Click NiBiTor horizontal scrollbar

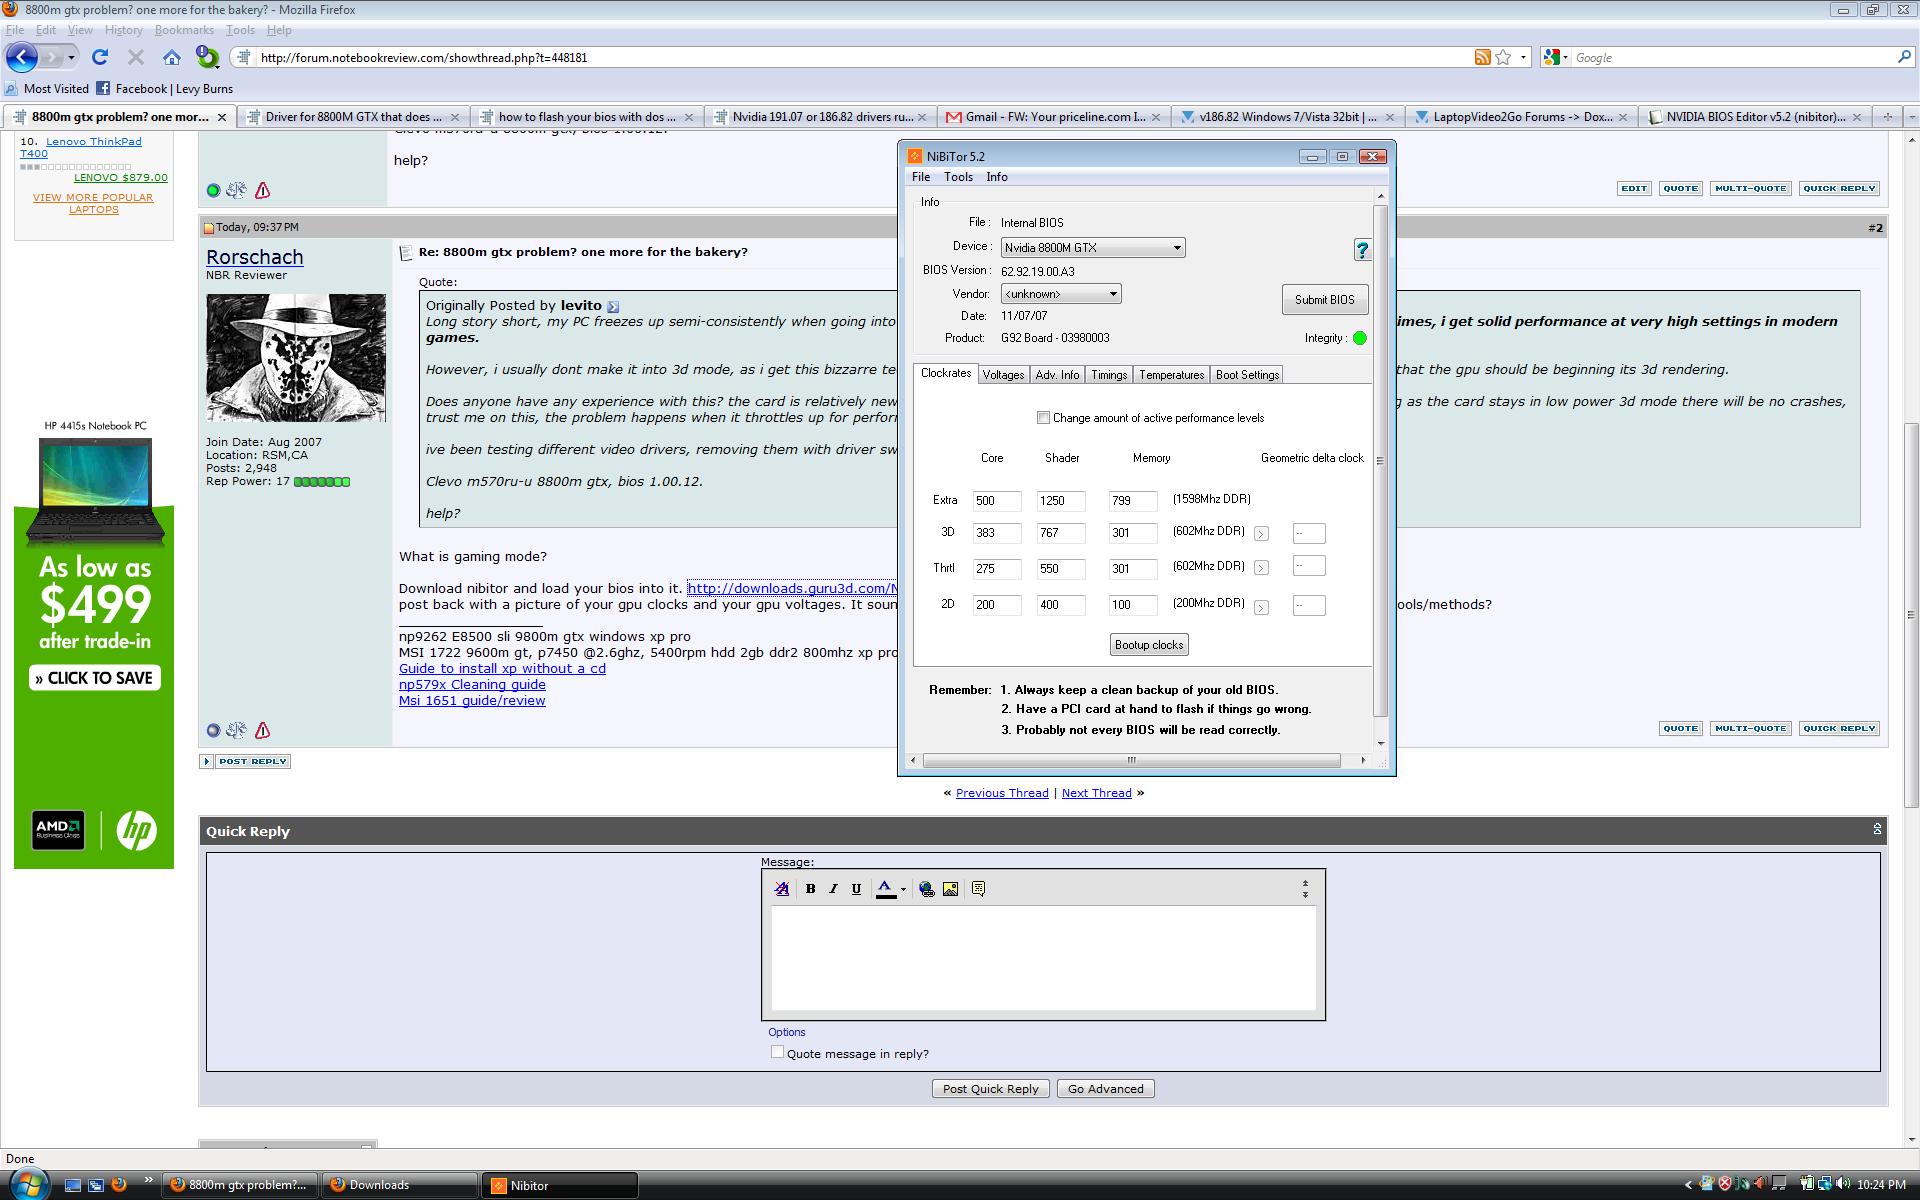coord(1131,761)
